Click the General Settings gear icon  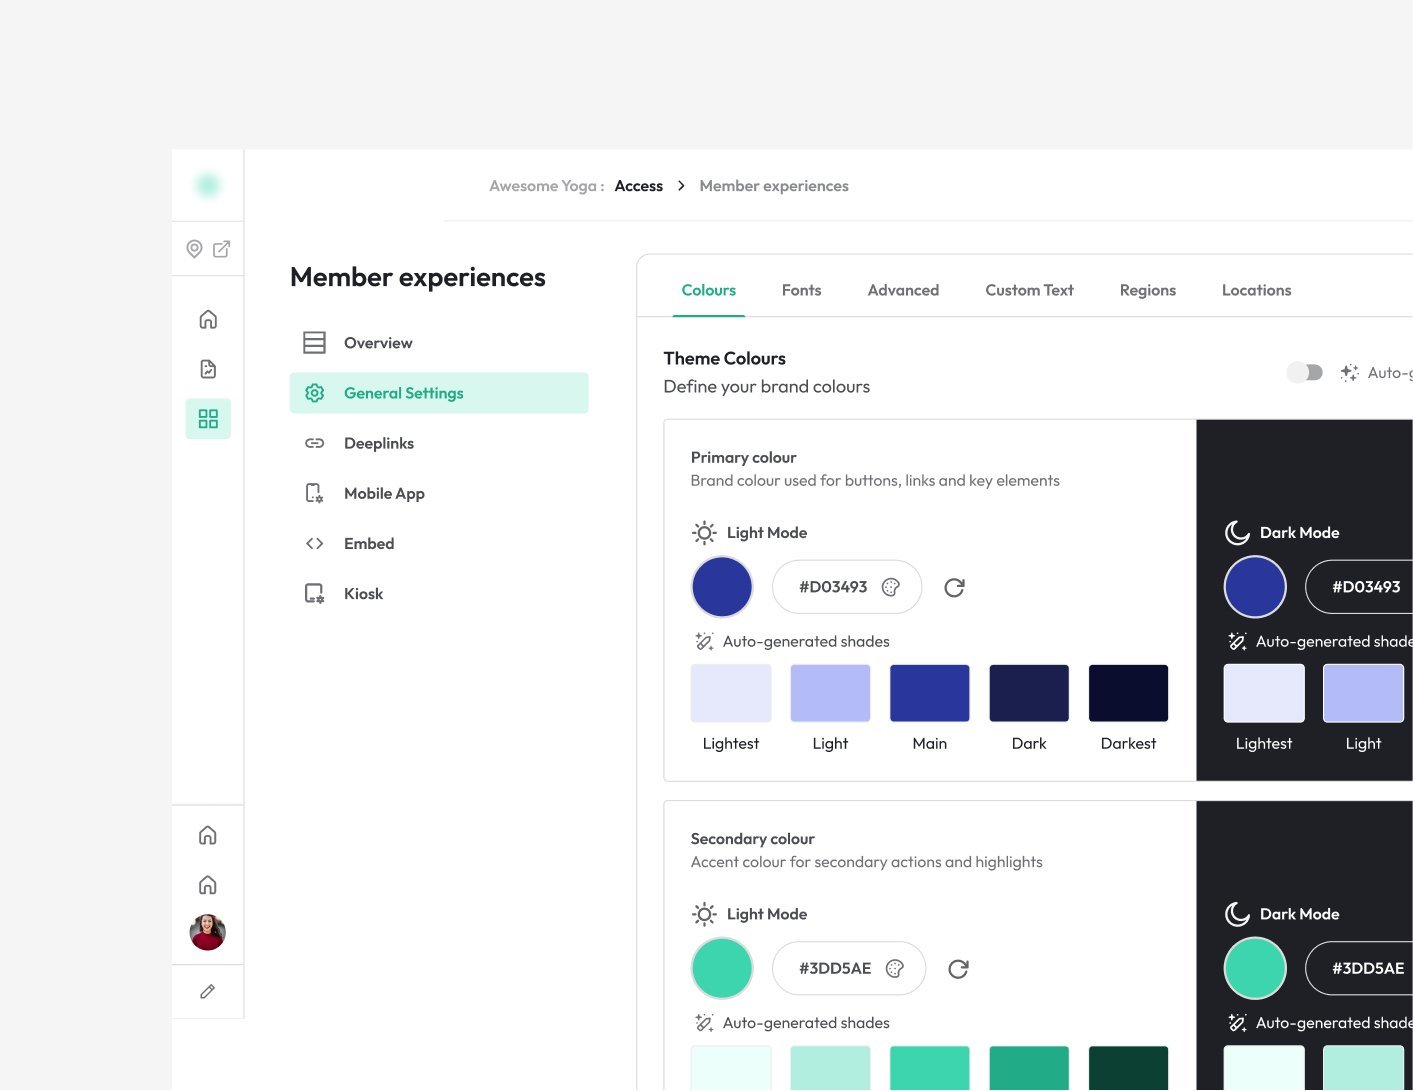click(x=314, y=393)
